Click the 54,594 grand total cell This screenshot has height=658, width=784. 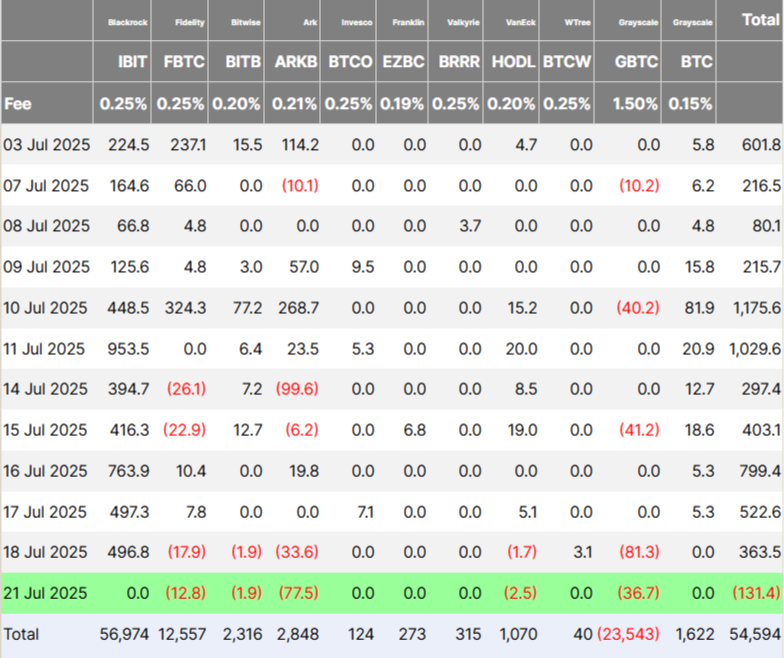(755, 634)
